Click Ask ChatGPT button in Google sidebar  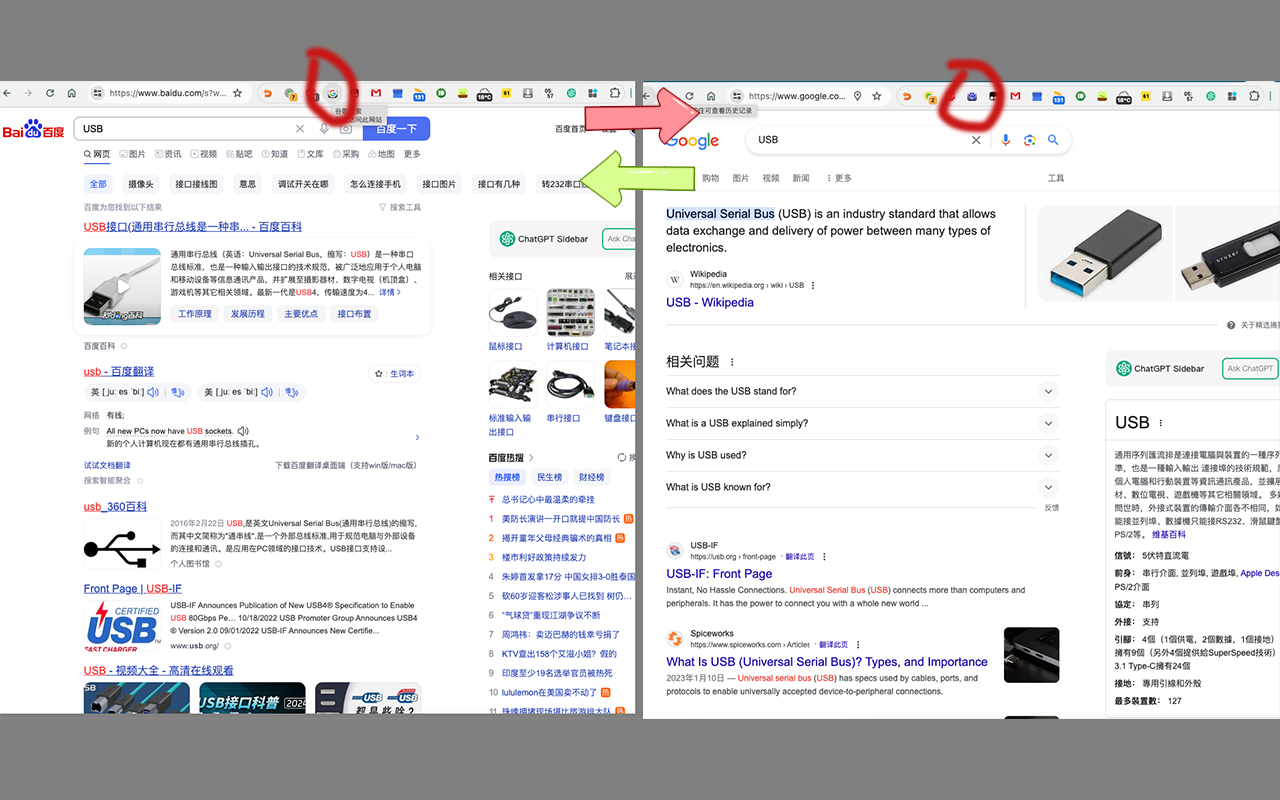(x=1252, y=368)
